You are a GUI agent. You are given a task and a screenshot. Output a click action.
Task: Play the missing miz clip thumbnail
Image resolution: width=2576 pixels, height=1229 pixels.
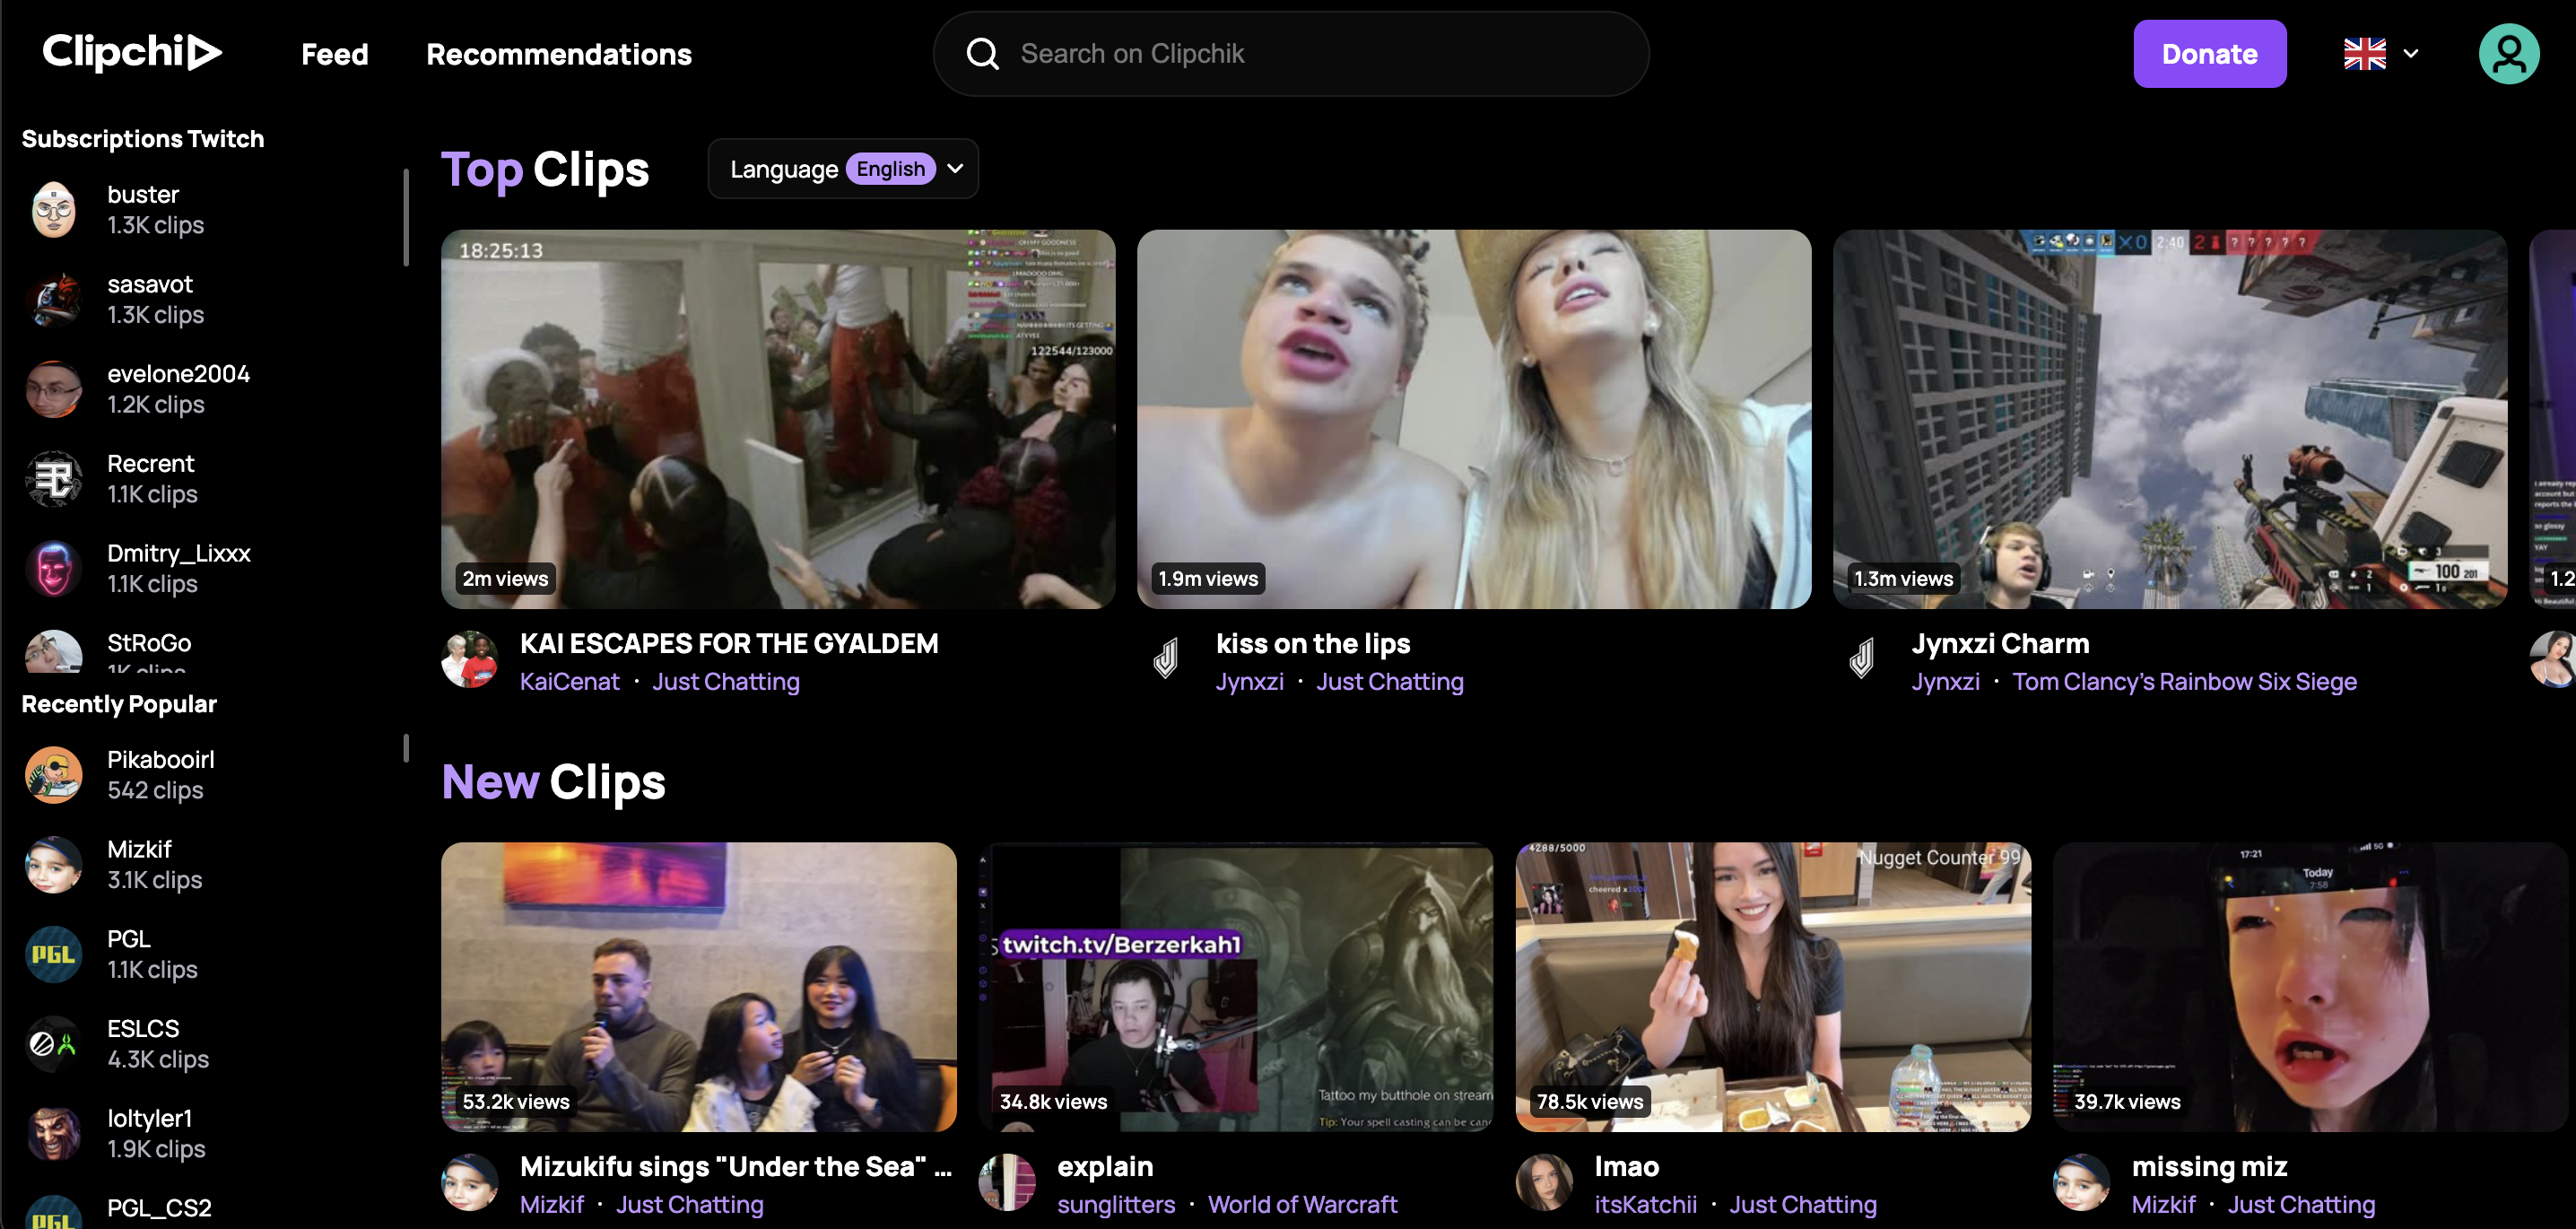tap(2311, 987)
